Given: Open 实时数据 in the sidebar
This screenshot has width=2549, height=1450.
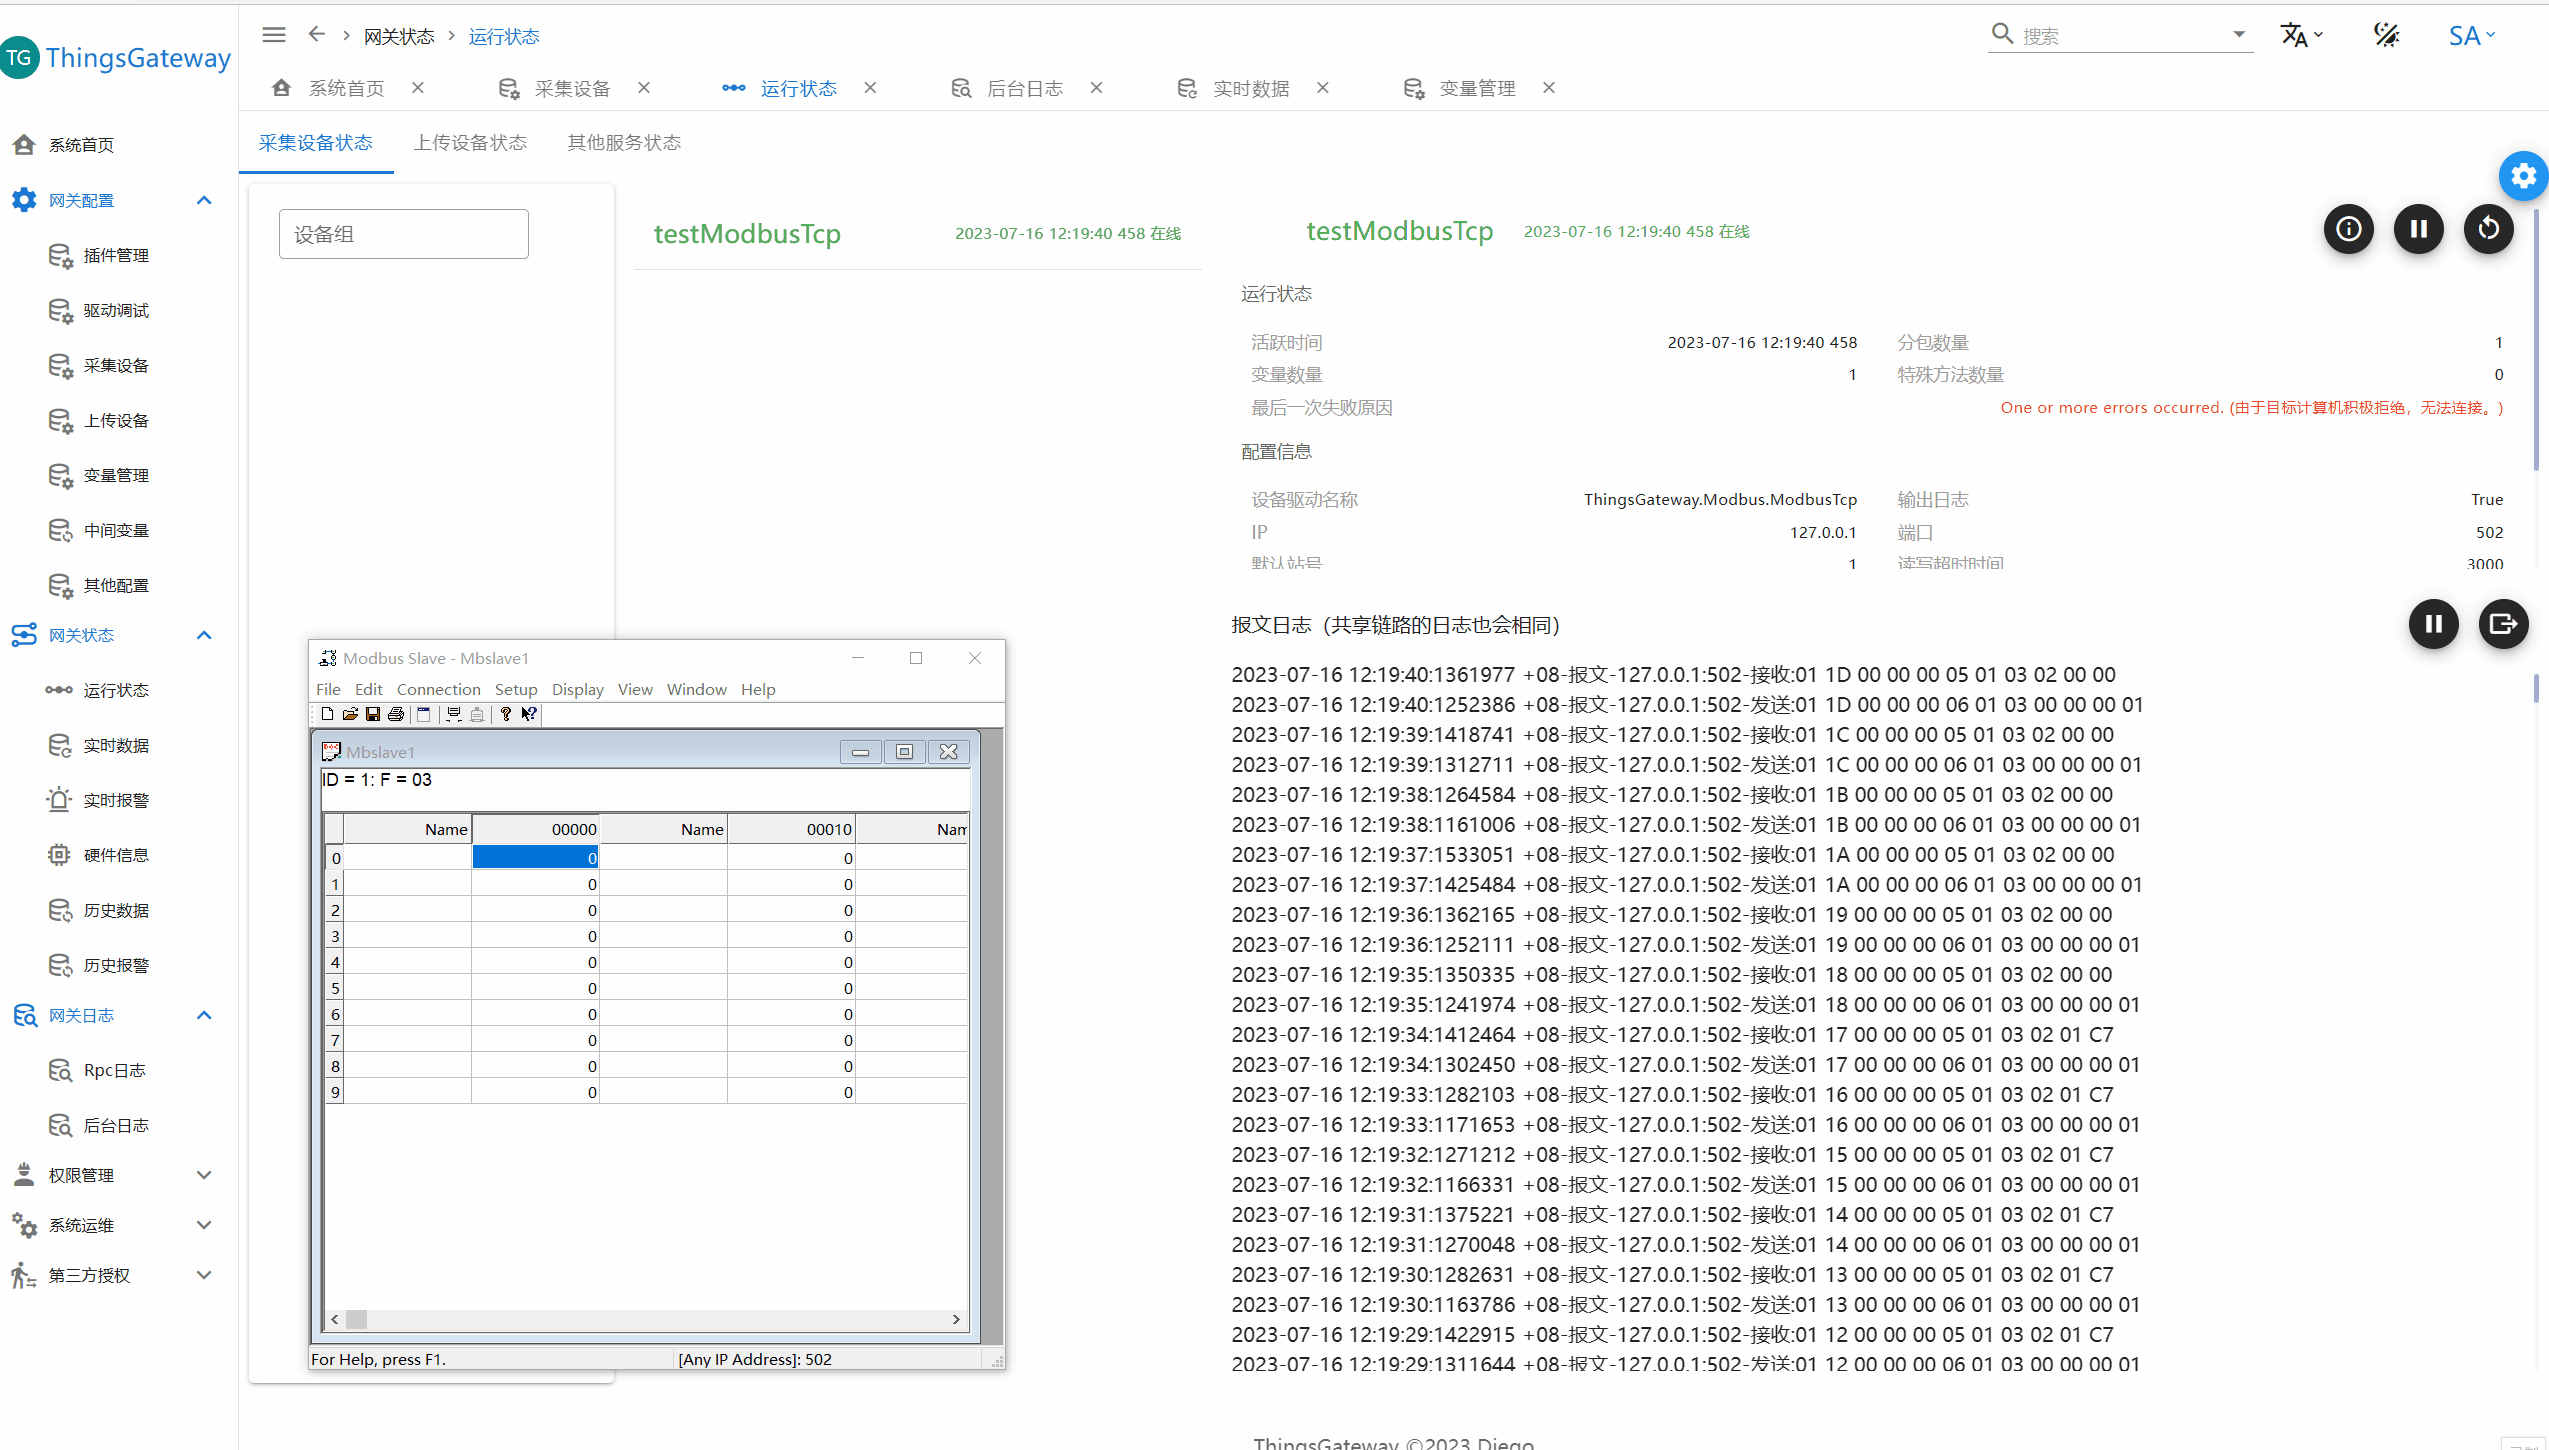Looking at the screenshot, I should (x=116, y=745).
